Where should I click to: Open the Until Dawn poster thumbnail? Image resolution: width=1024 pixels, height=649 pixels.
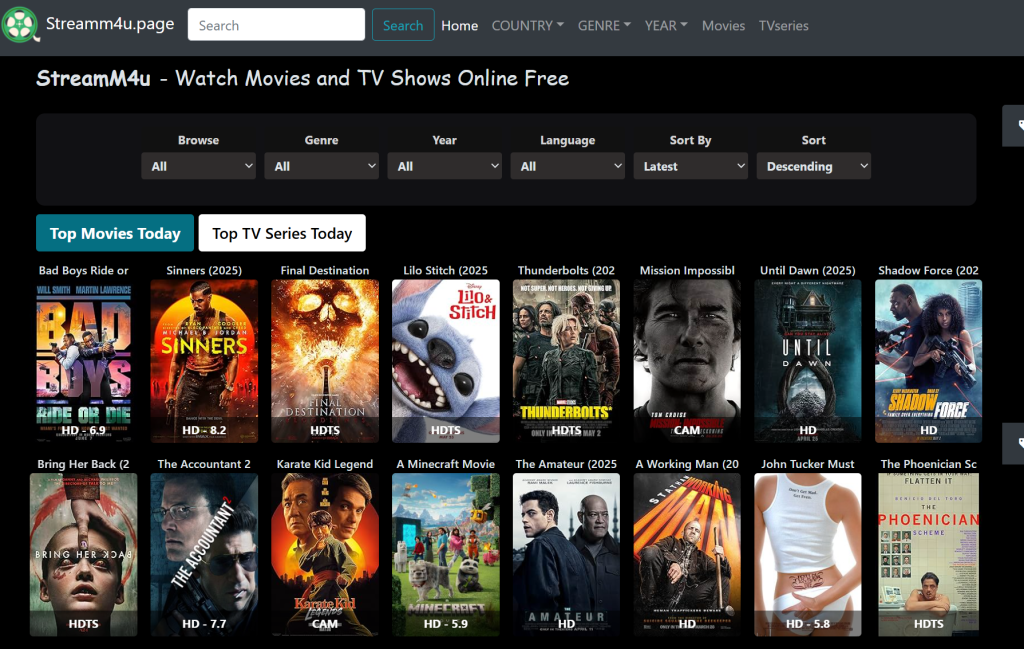(x=808, y=361)
